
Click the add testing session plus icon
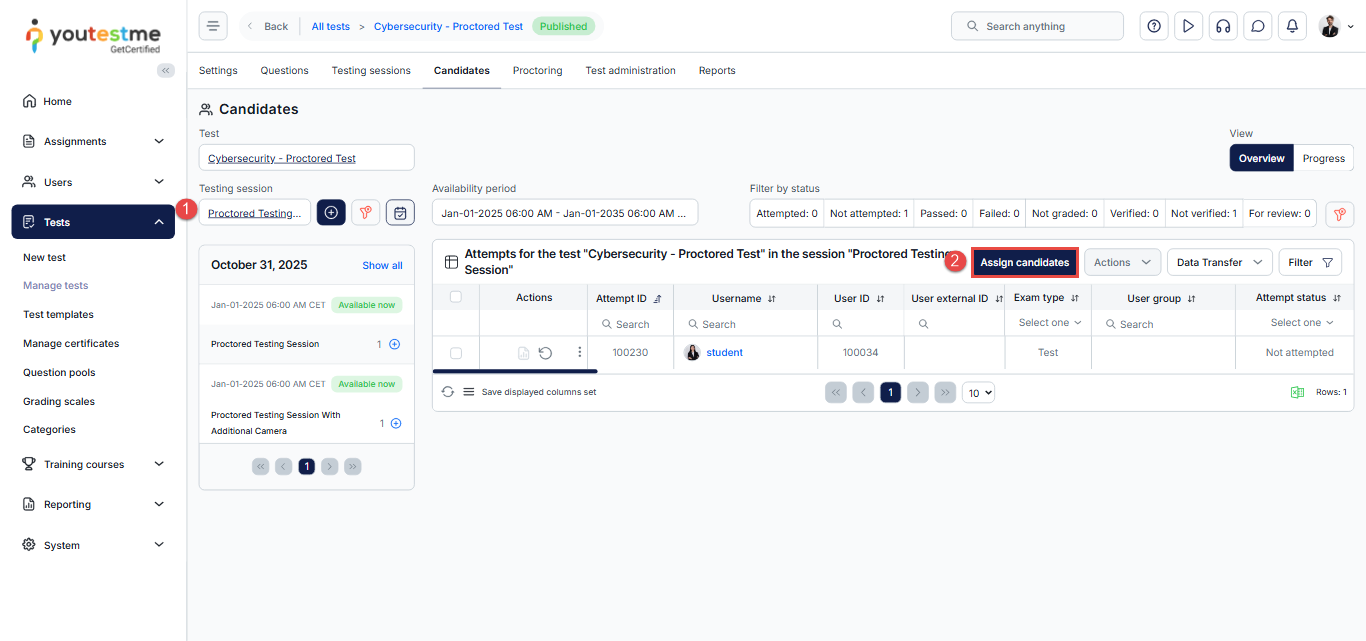[331, 212]
